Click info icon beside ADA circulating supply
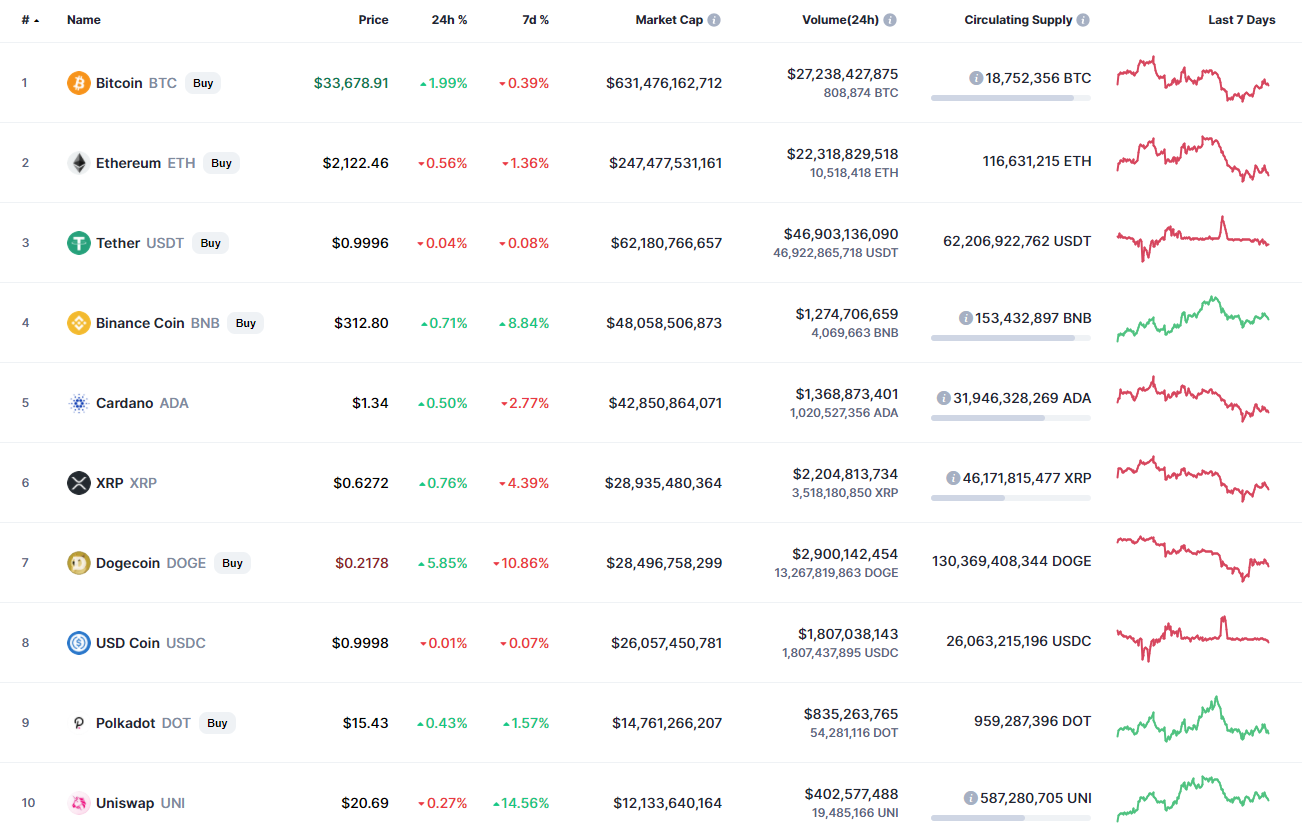This screenshot has height=836, width=1302. pos(944,398)
